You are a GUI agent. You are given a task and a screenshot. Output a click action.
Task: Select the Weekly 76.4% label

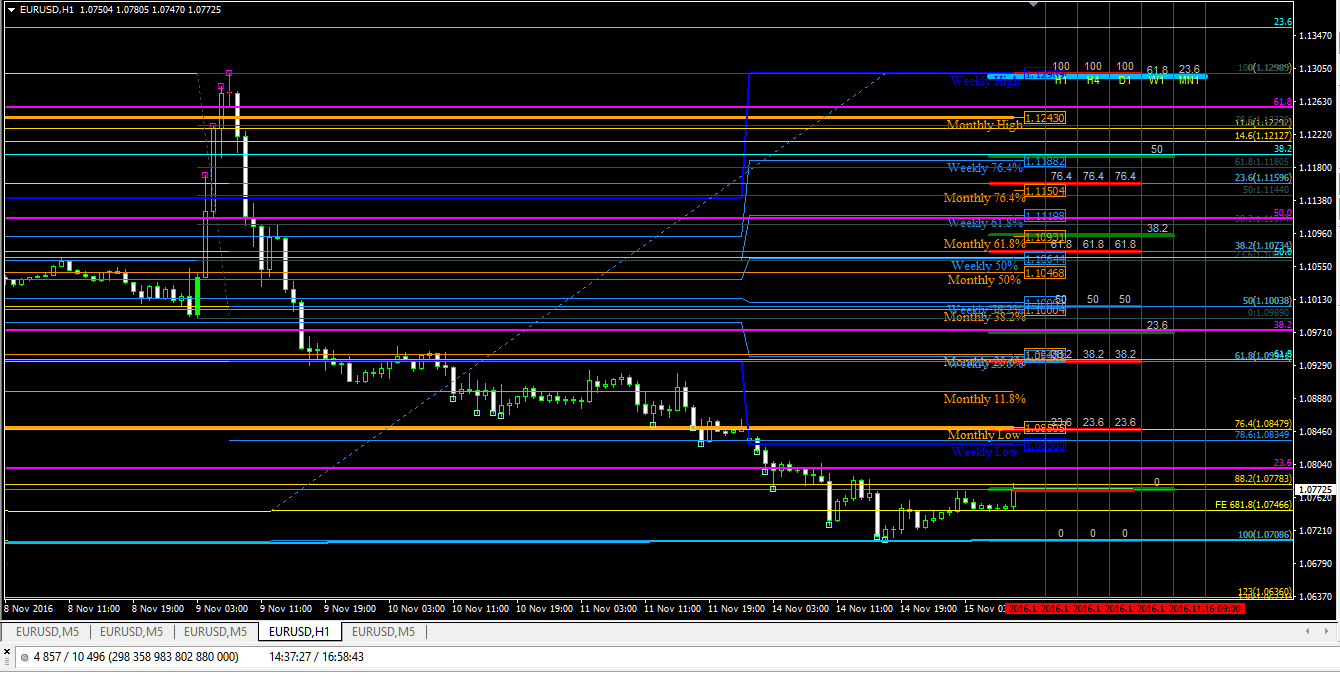pyautogui.click(x=985, y=167)
